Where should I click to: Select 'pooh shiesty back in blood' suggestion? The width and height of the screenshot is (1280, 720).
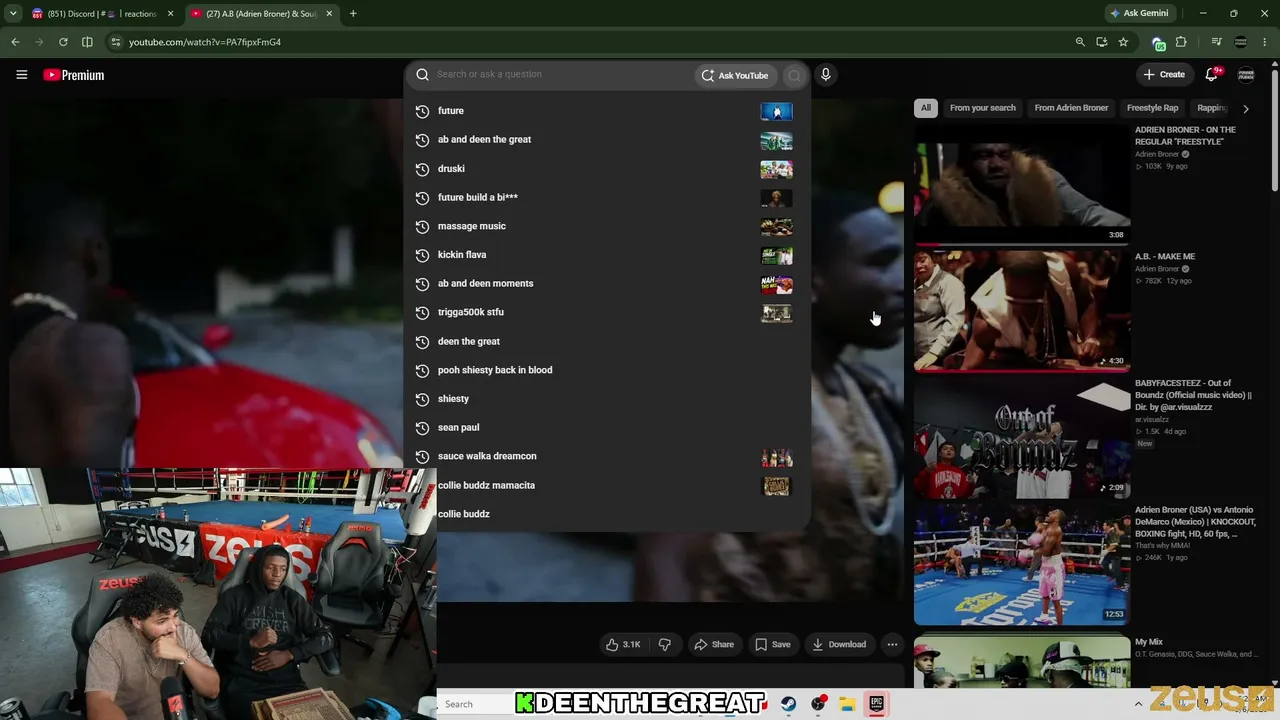point(607,370)
